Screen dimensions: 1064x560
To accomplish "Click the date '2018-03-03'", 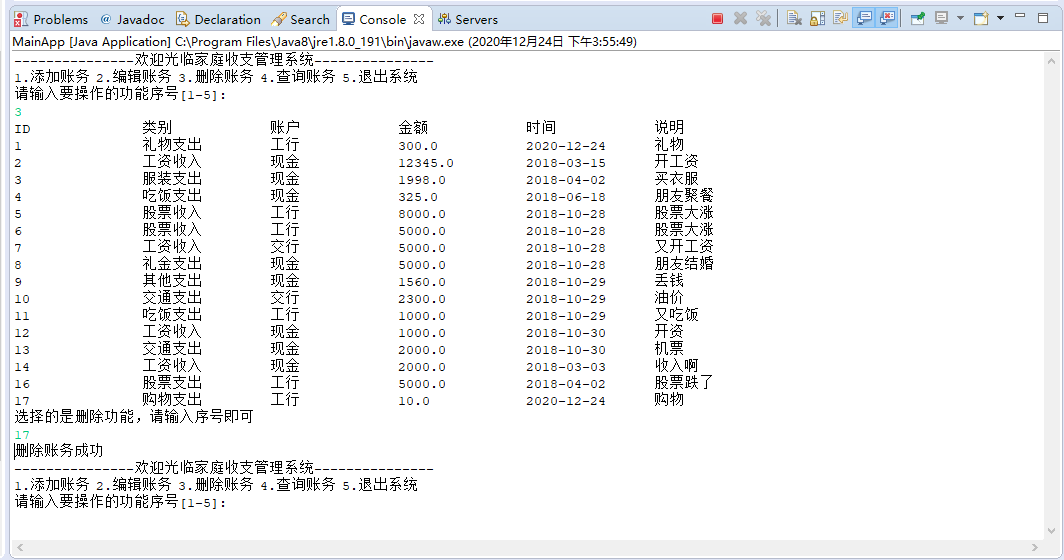I will [565, 367].
